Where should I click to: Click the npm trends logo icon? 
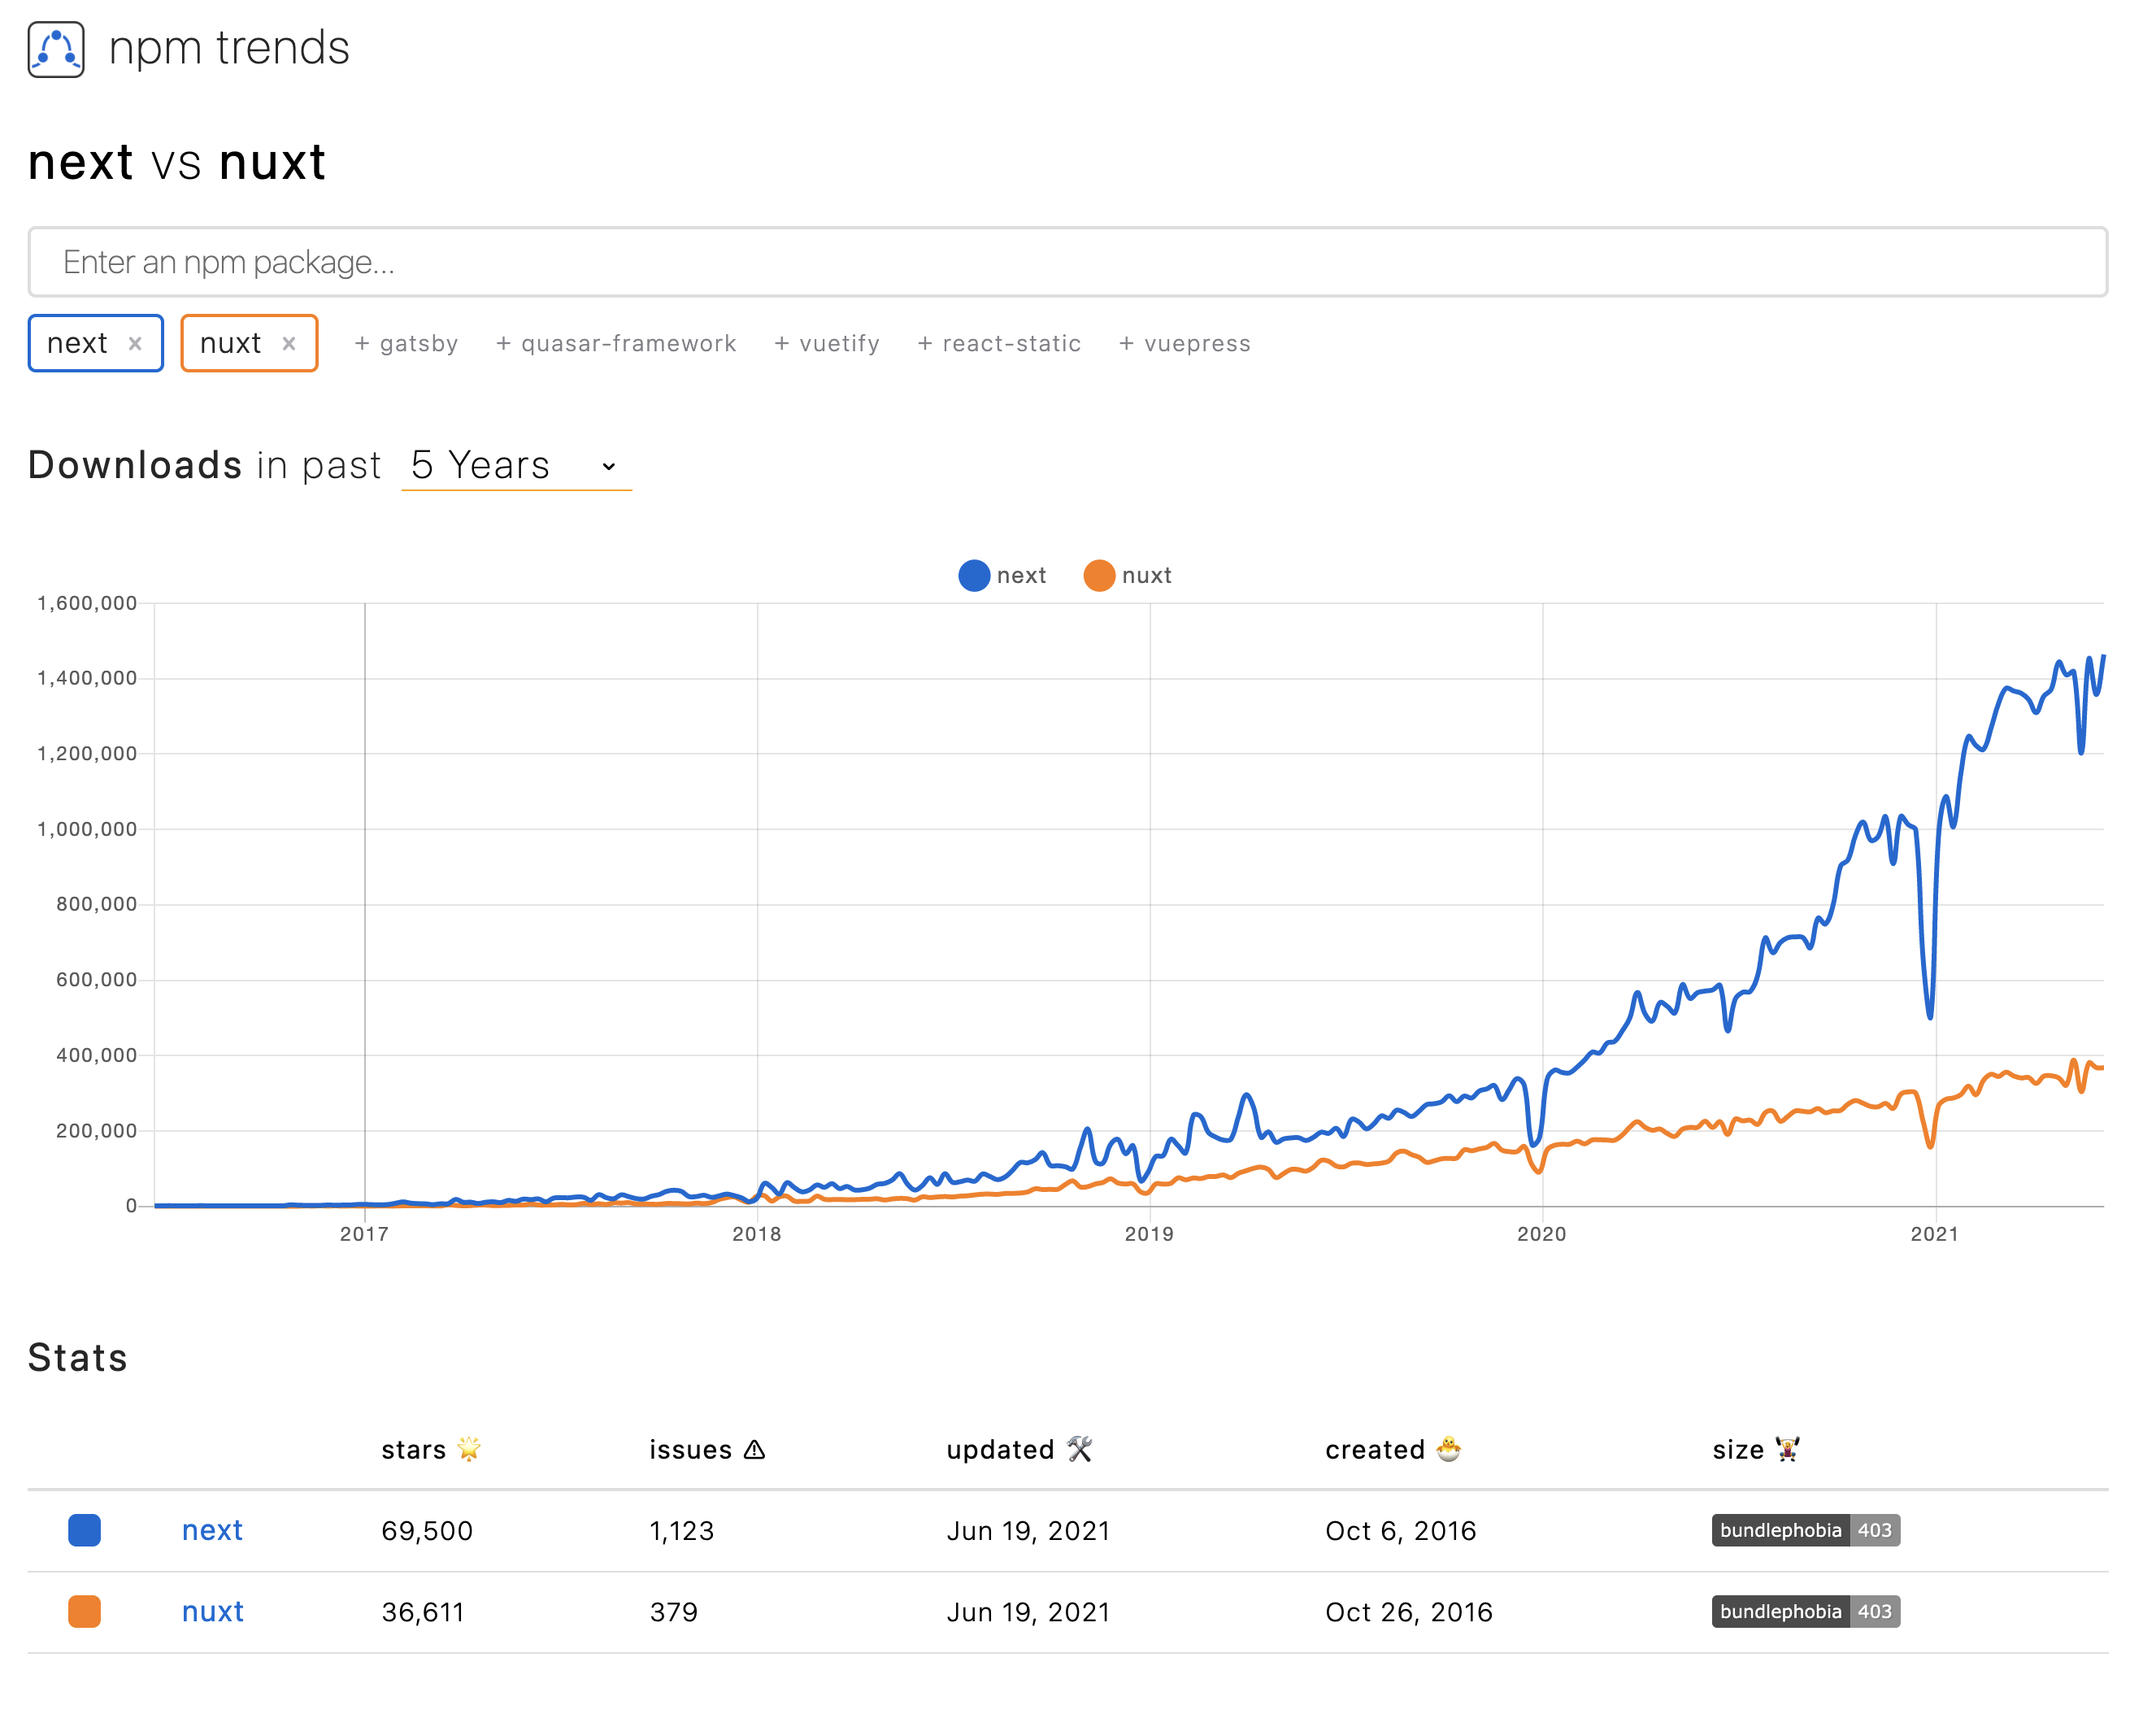(56, 48)
